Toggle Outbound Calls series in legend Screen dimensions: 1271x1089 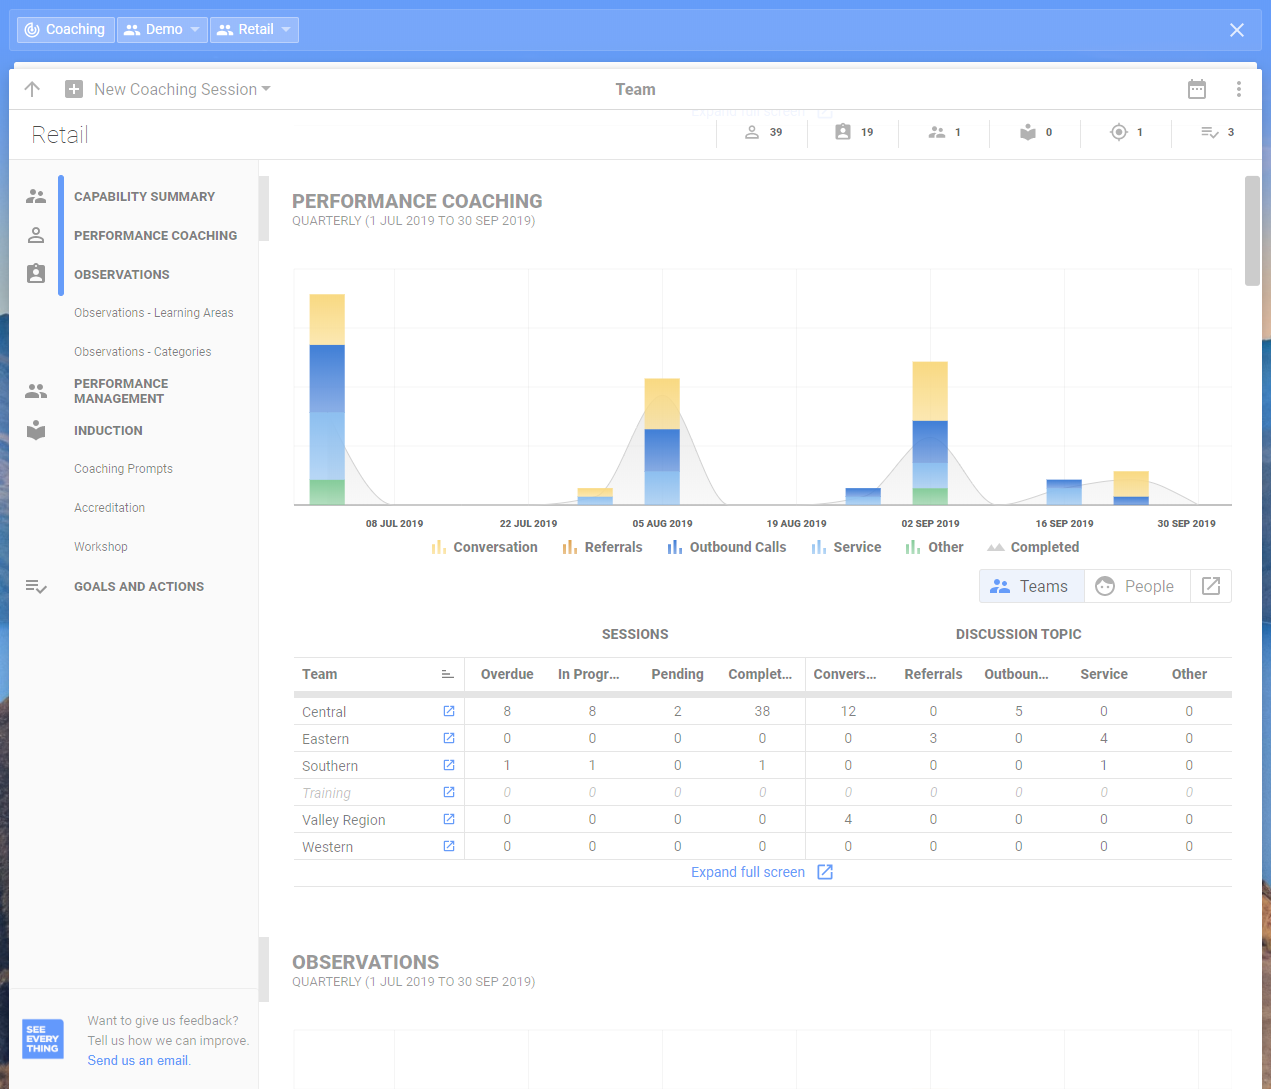coord(727,547)
